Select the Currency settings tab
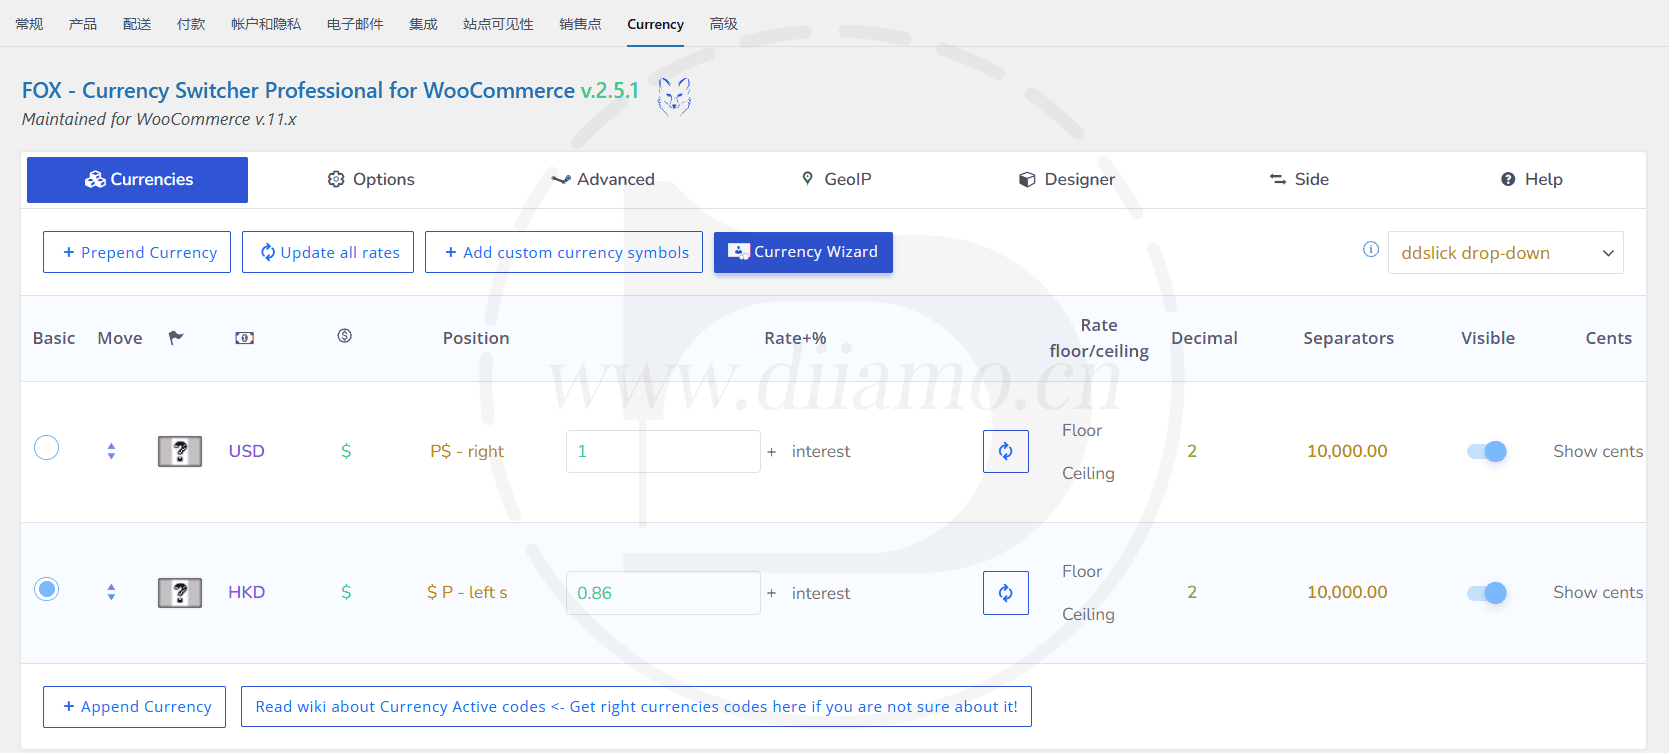1669x753 pixels. 655,24
